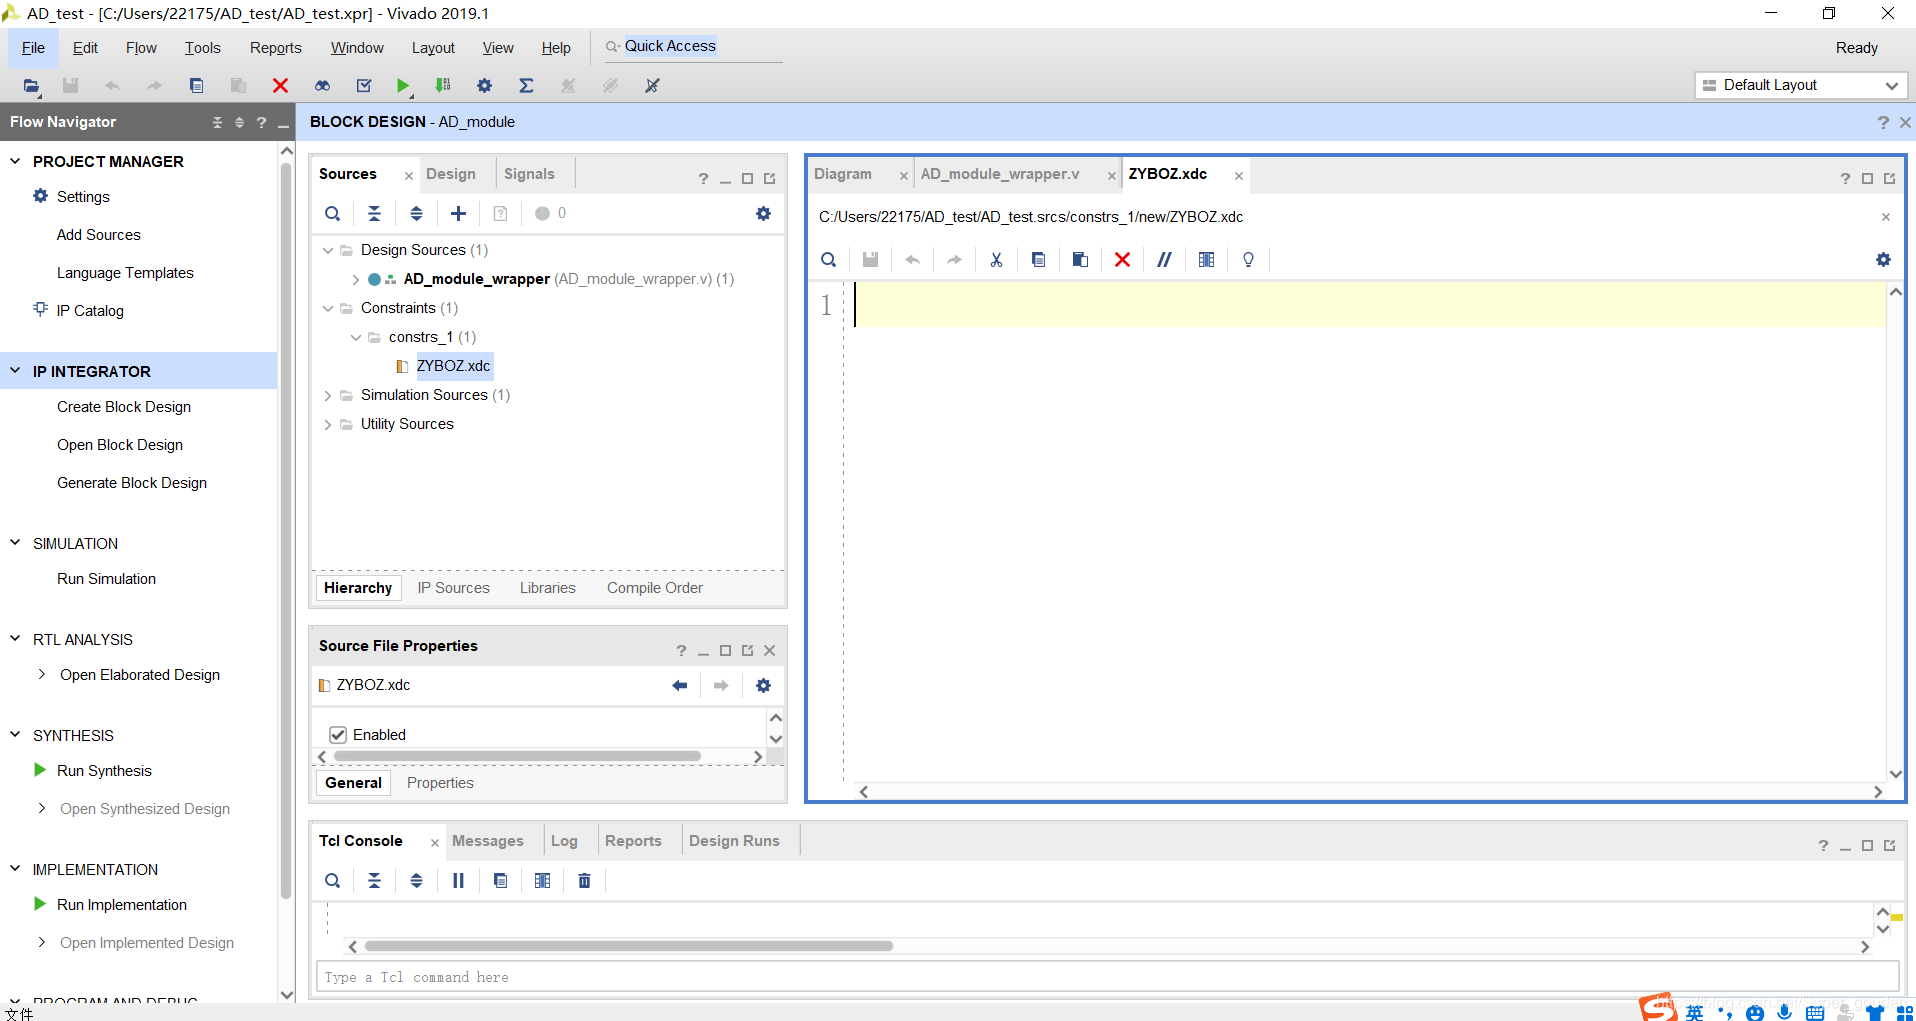The width and height of the screenshot is (1916, 1021).
Task: Click the Generate Bitstream toolbar icon
Action: [443, 86]
